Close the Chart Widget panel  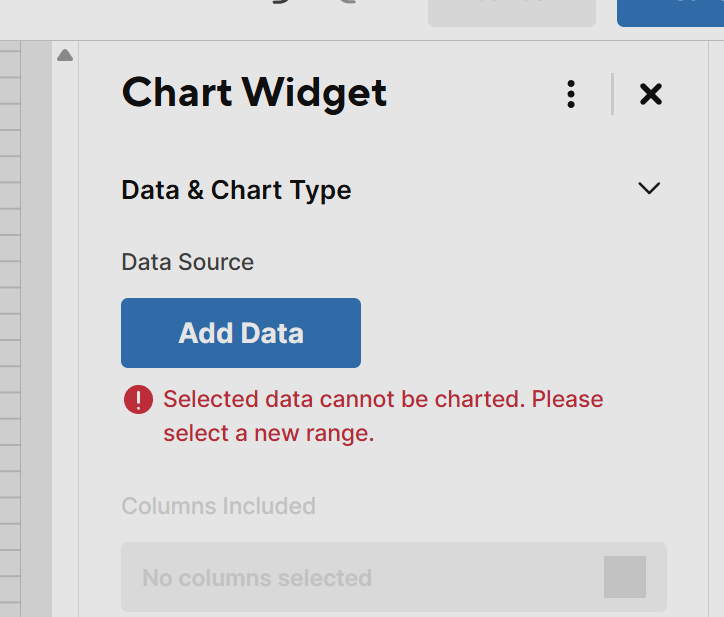tap(651, 94)
